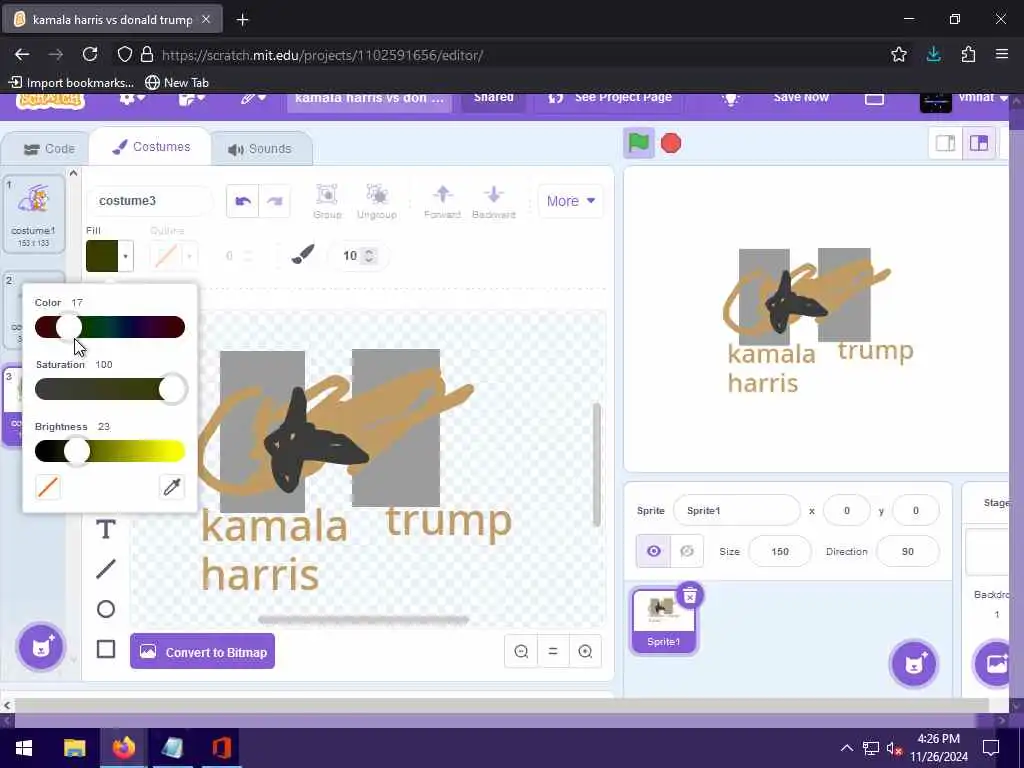Zoom in the costume canvas
This screenshot has width=1024, height=768.
click(x=585, y=651)
